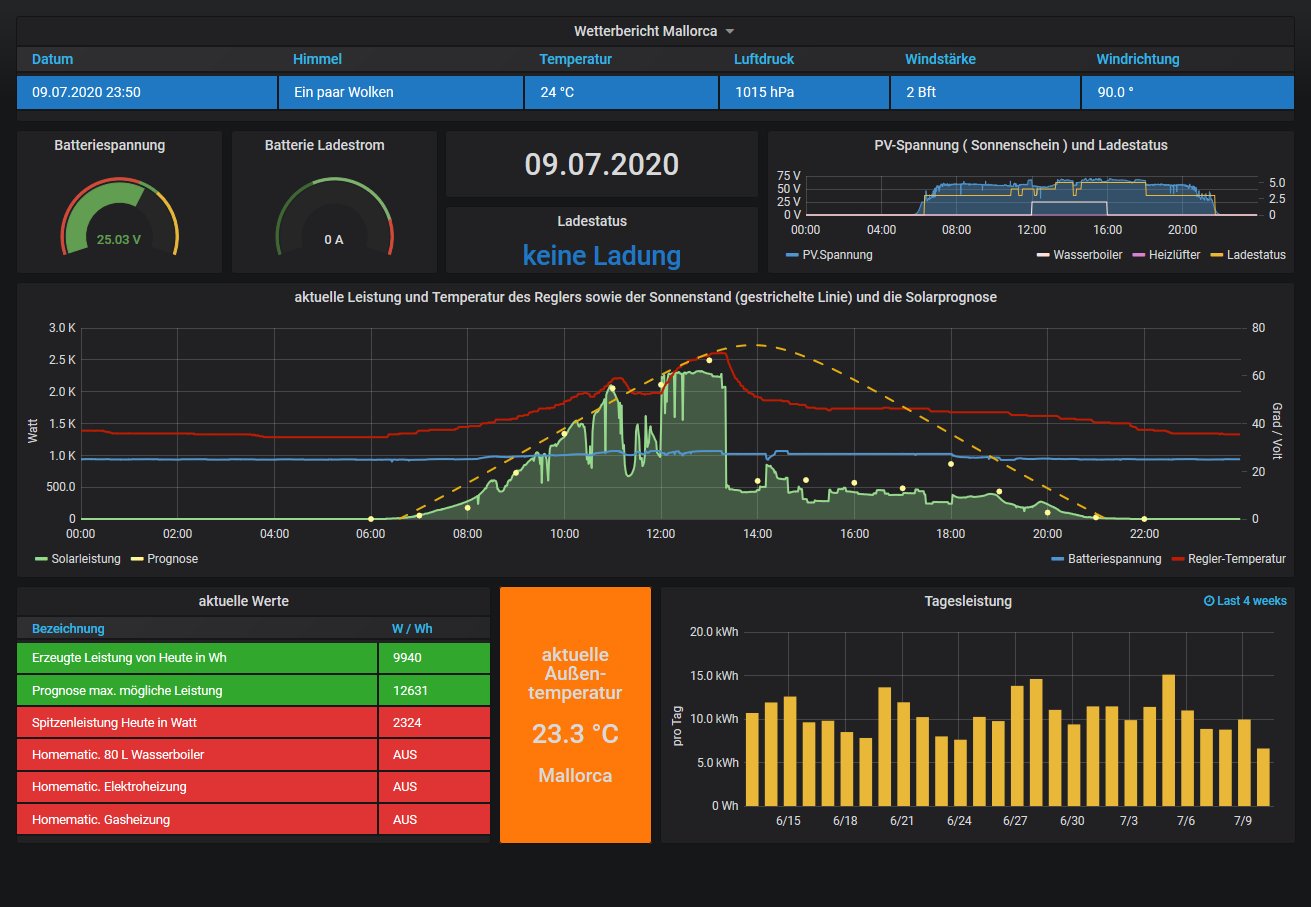Click the orange Außentemperatur Mallorca panel

click(575, 715)
